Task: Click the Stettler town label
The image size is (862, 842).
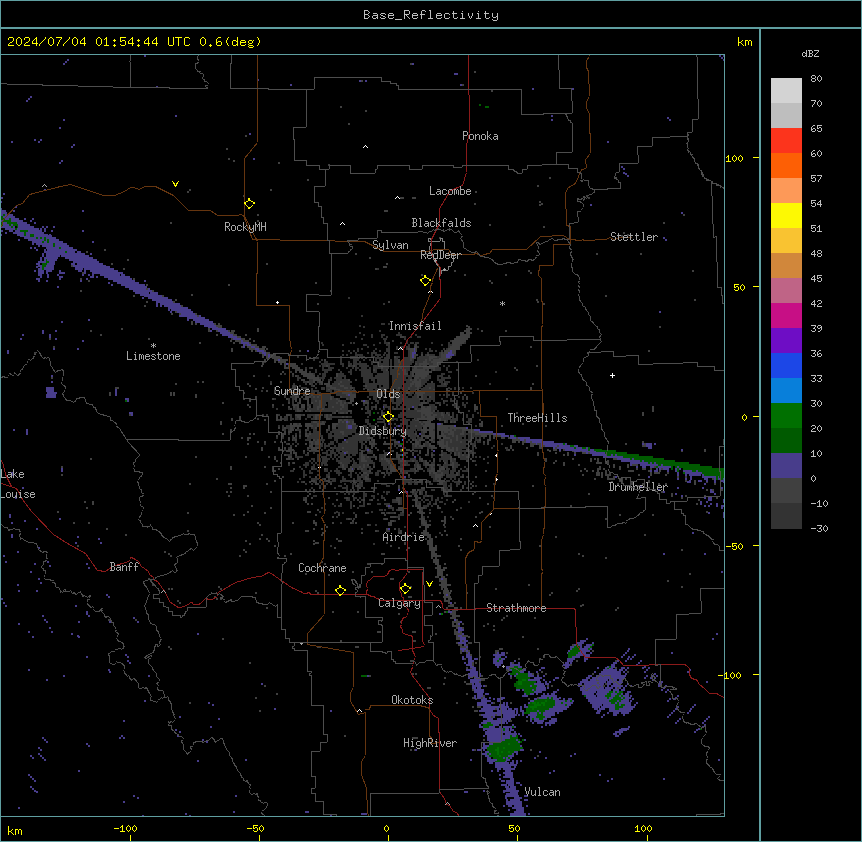Action: click(634, 237)
